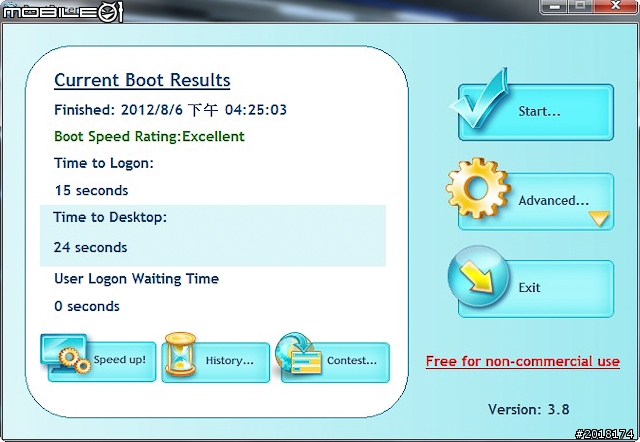Click the Start... button

536,112
